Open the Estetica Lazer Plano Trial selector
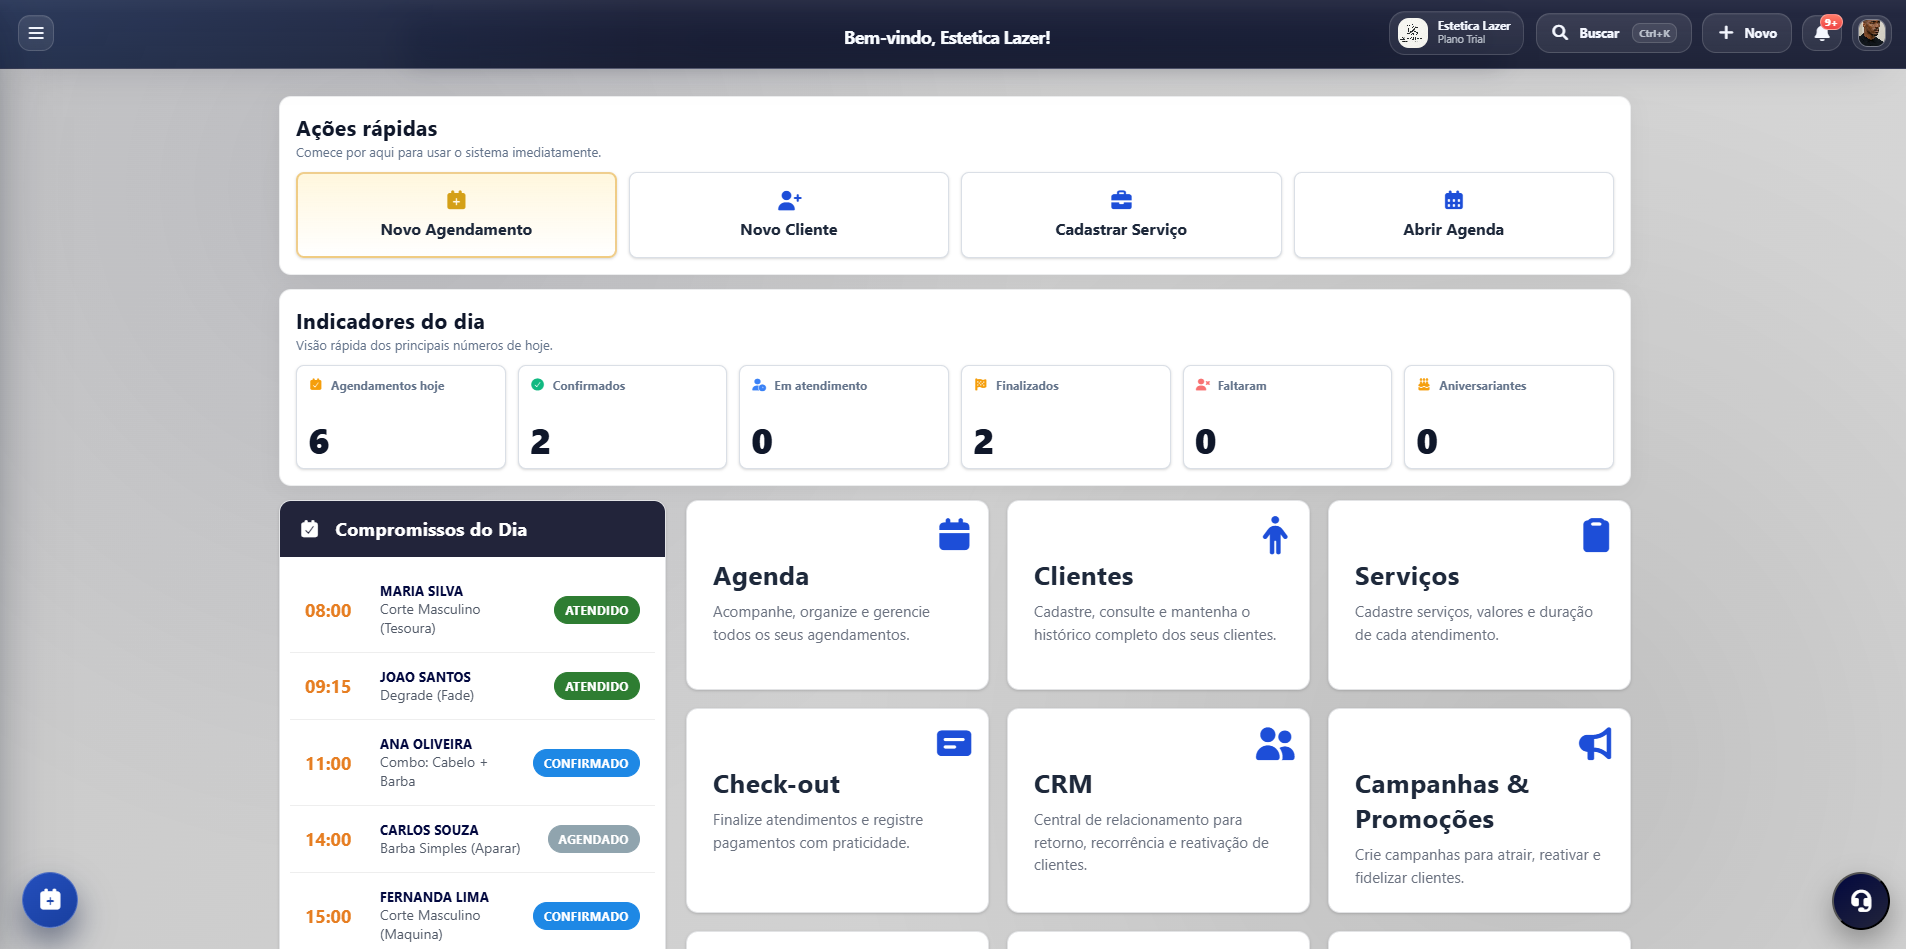1906x949 pixels. (1456, 33)
